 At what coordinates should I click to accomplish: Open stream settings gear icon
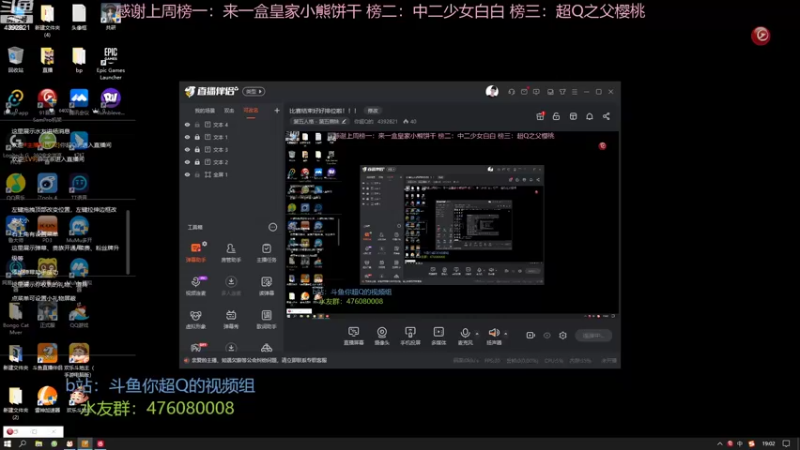(563, 335)
